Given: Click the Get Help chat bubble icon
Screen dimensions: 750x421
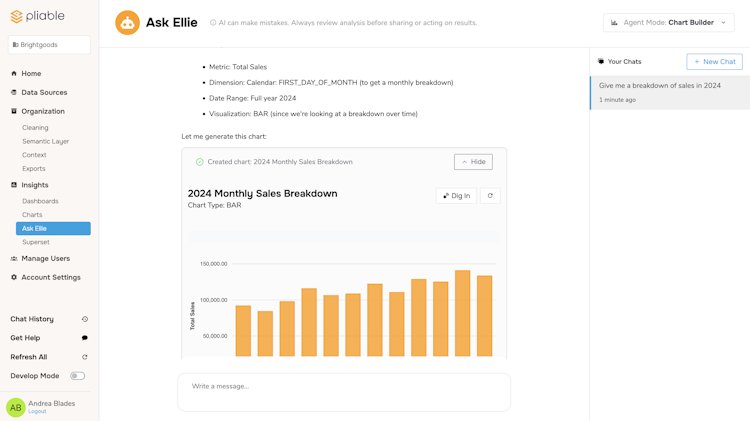Looking at the screenshot, I should [x=85, y=338].
